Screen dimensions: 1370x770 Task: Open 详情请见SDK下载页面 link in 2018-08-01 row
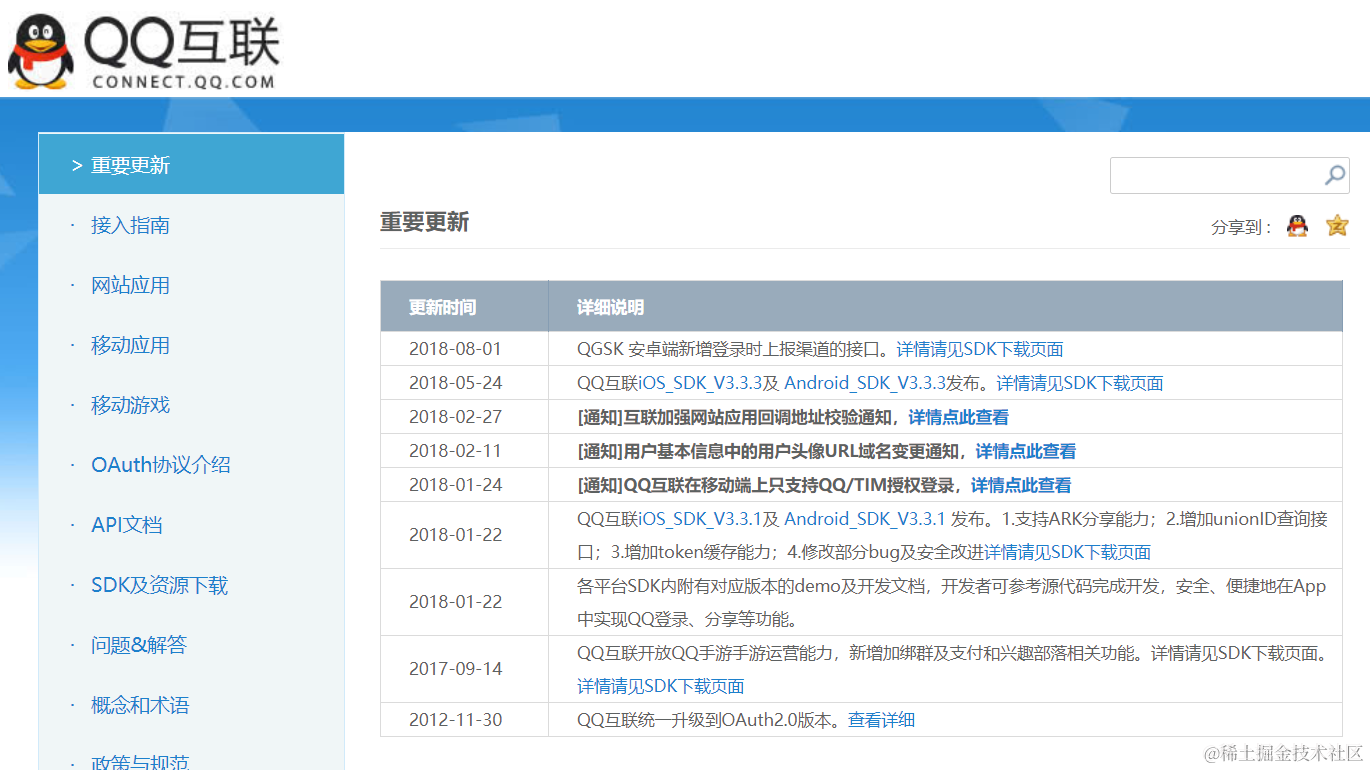[980, 349]
